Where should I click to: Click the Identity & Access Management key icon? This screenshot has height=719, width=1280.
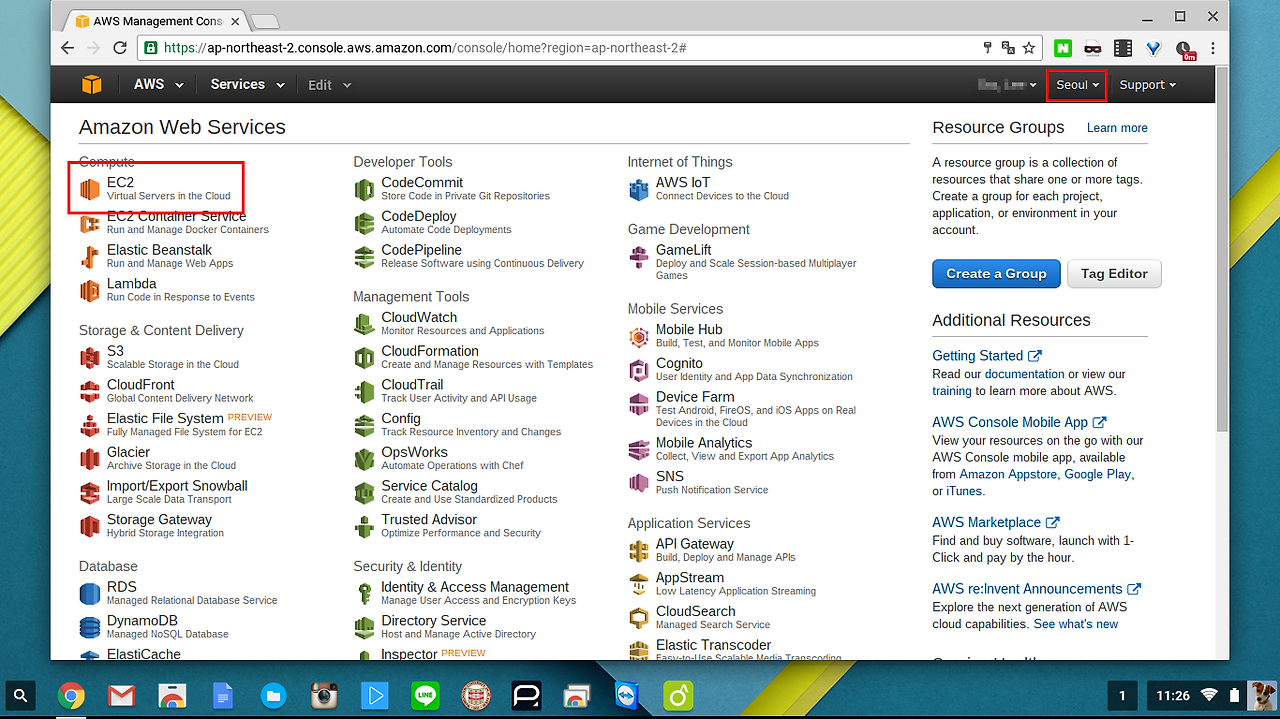(x=364, y=593)
